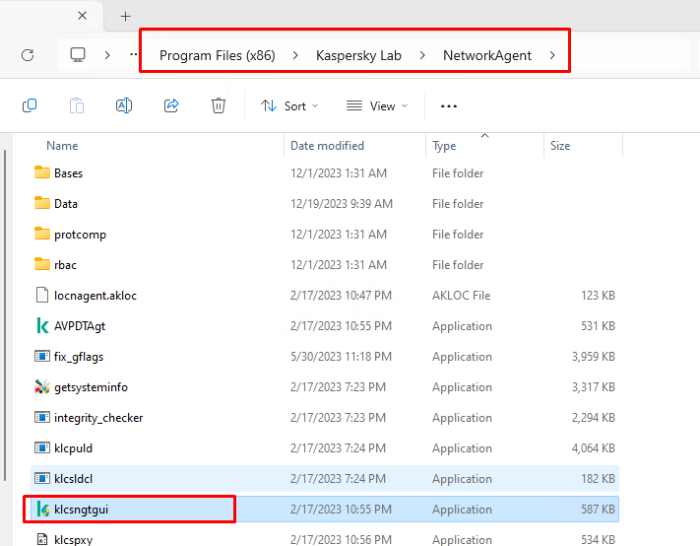Click the locnagent.akloc file icon
Image resolution: width=700 pixels, height=546 pixels.
(x=42, y=295)
